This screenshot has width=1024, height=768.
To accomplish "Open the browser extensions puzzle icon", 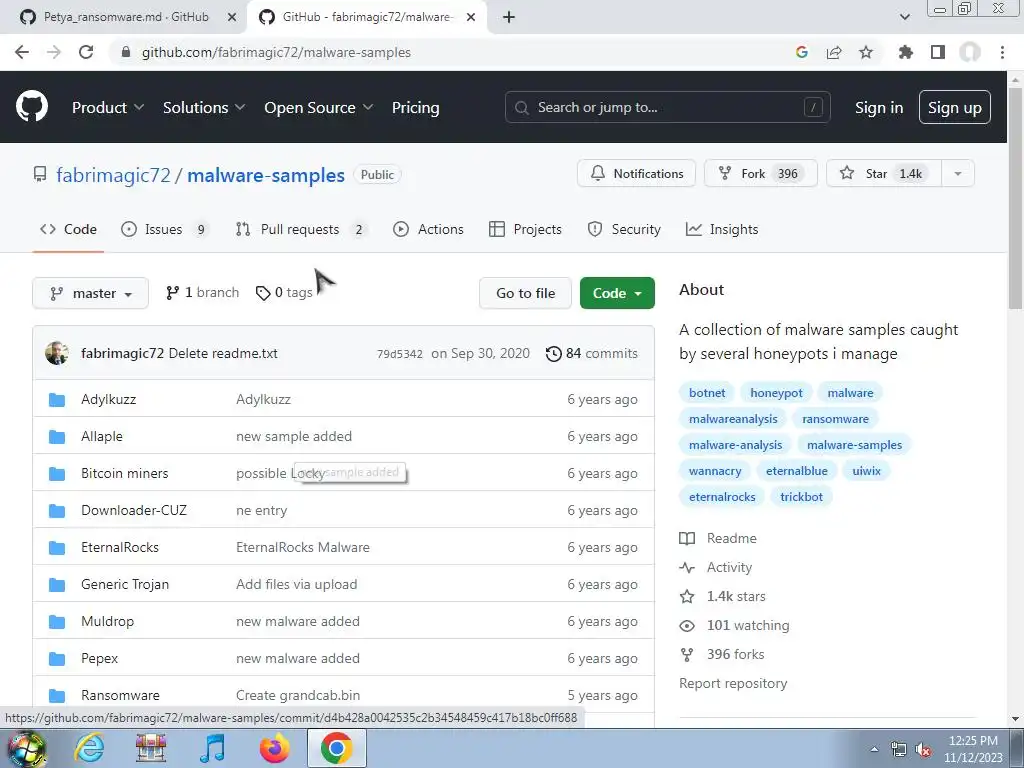I will [905, 52].
